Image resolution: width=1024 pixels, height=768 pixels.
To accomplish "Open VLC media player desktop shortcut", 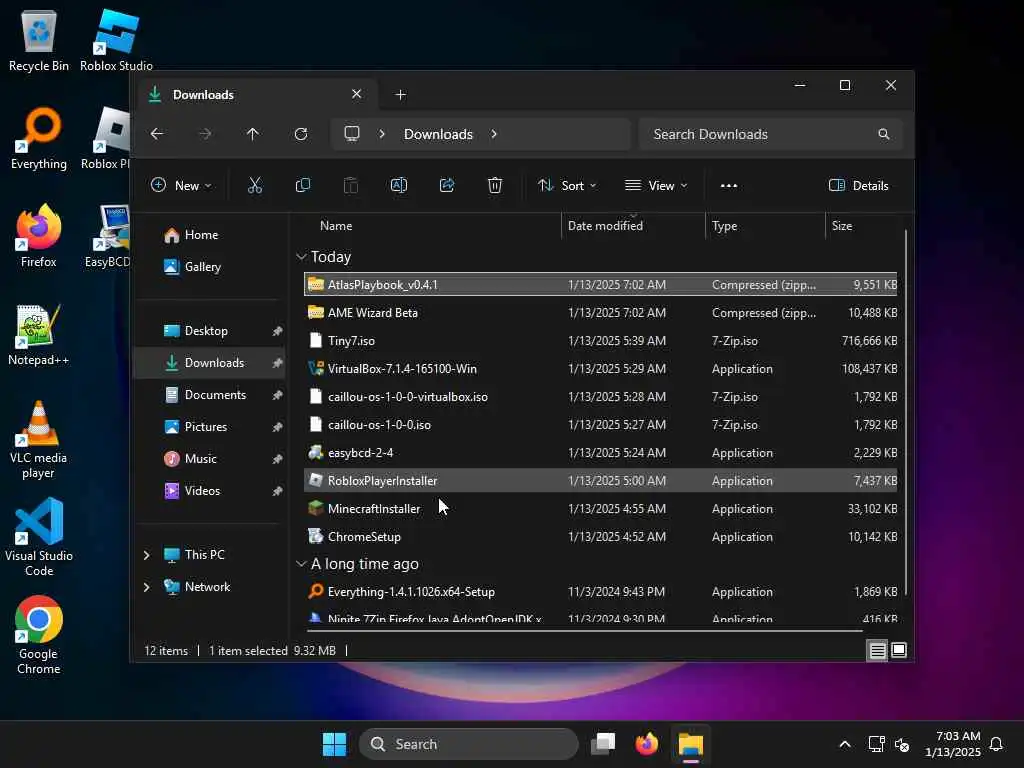I will [39, 440].
